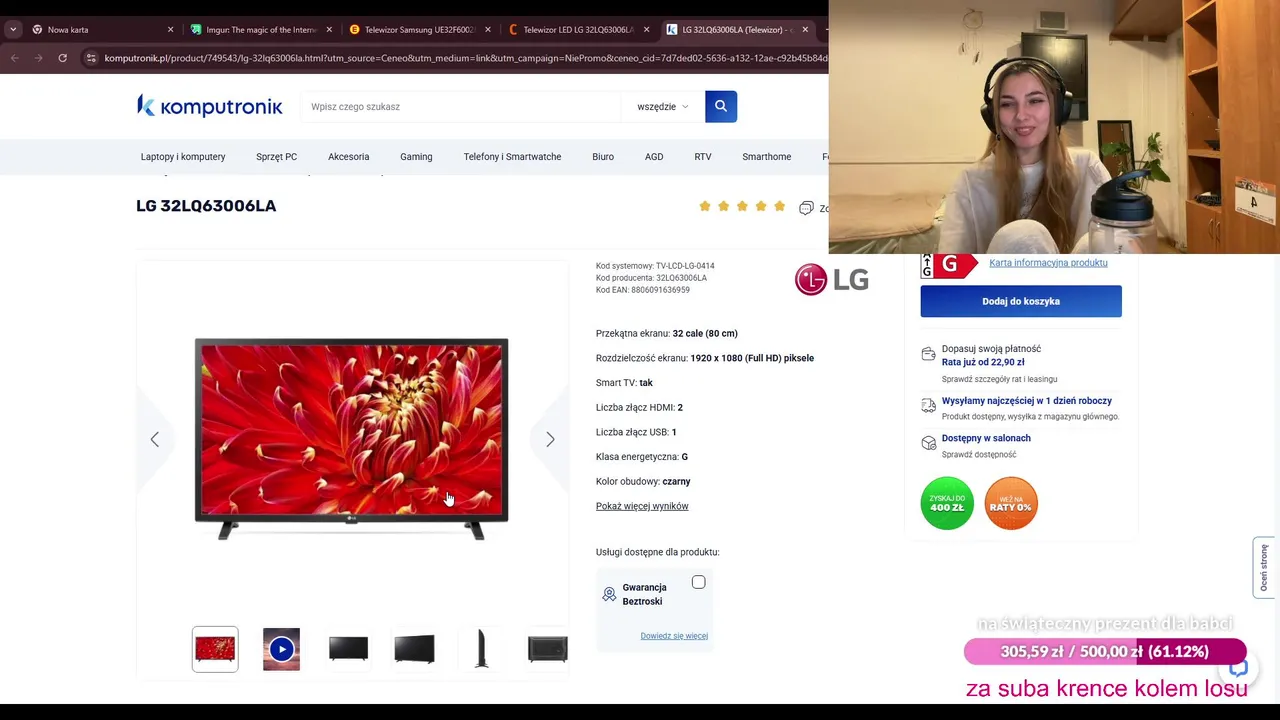
Task: Tick the Gwarancja Beztroski checkbox
Action: click(698, 582)
